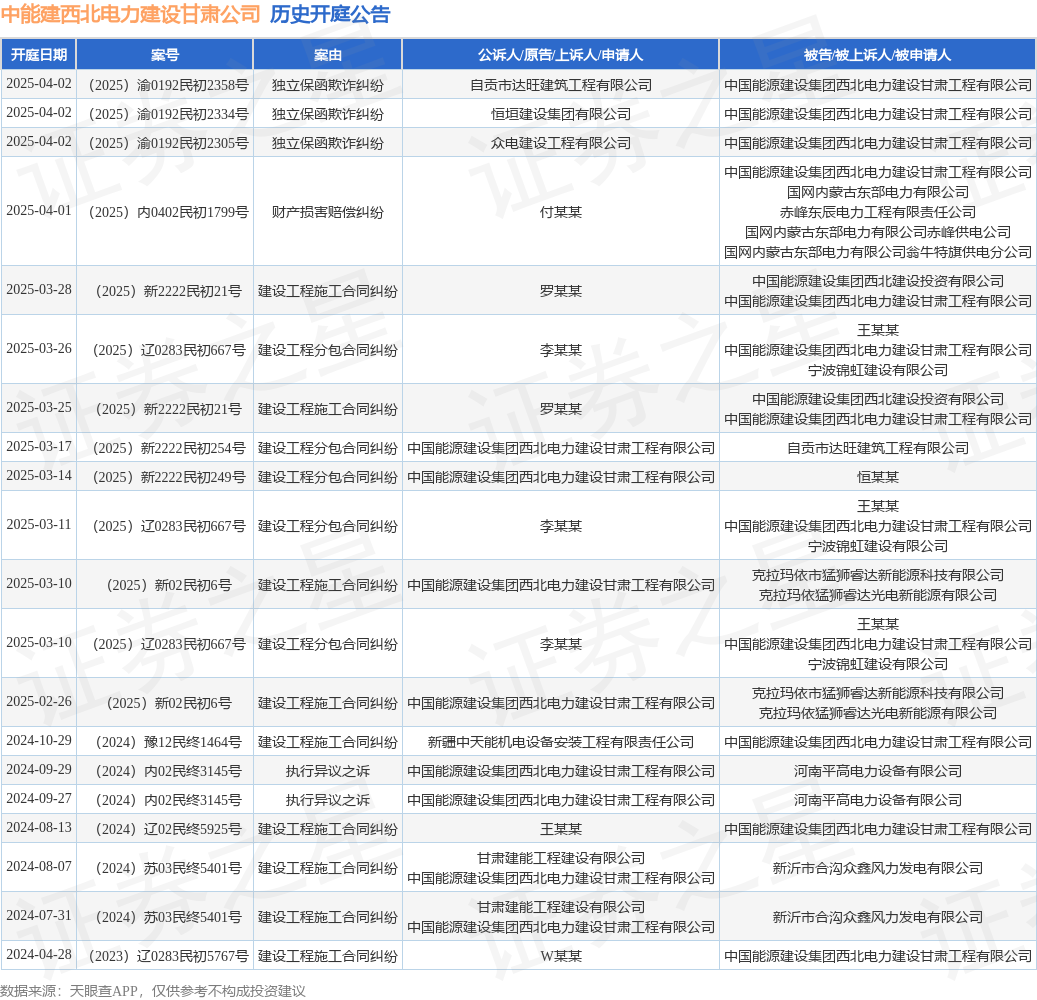The height and width of the screenshot is (1000, 1037).
Task: Select case number （2025）渝0192民初2334号
Action: [x=165, y=114]
